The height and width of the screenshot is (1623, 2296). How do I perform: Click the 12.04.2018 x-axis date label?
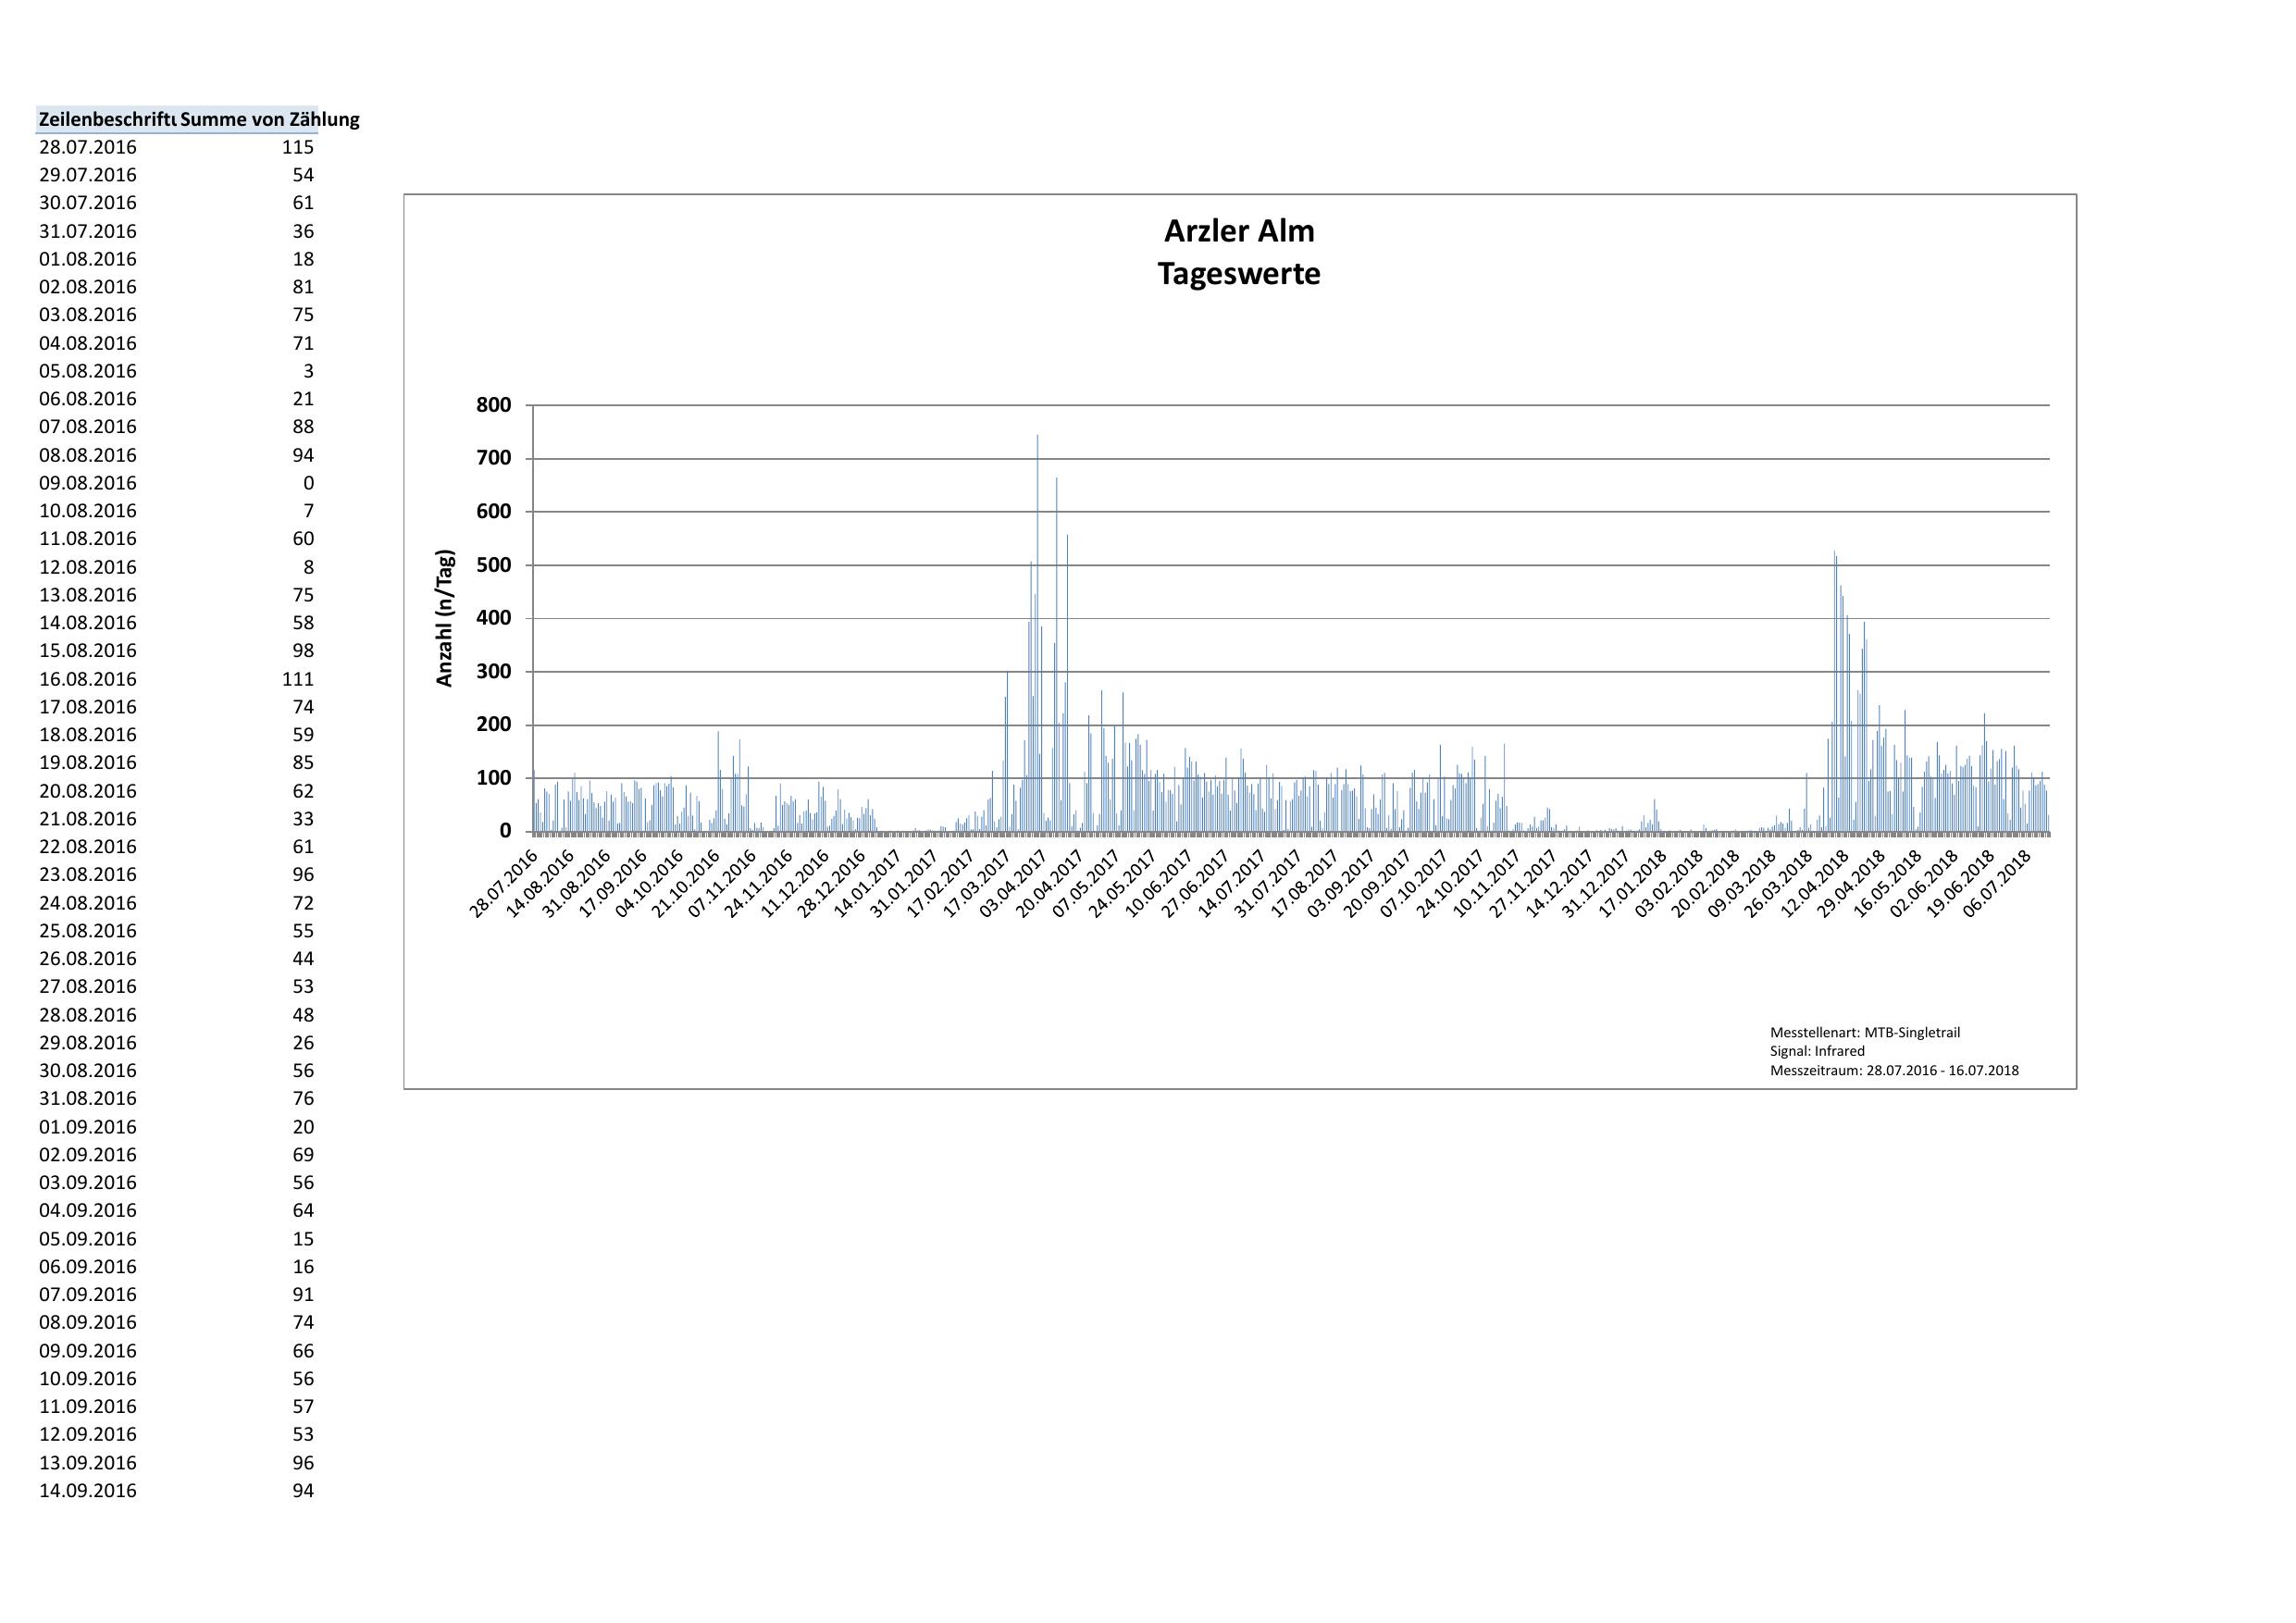pyautogui.click(x=1817, y=884)
